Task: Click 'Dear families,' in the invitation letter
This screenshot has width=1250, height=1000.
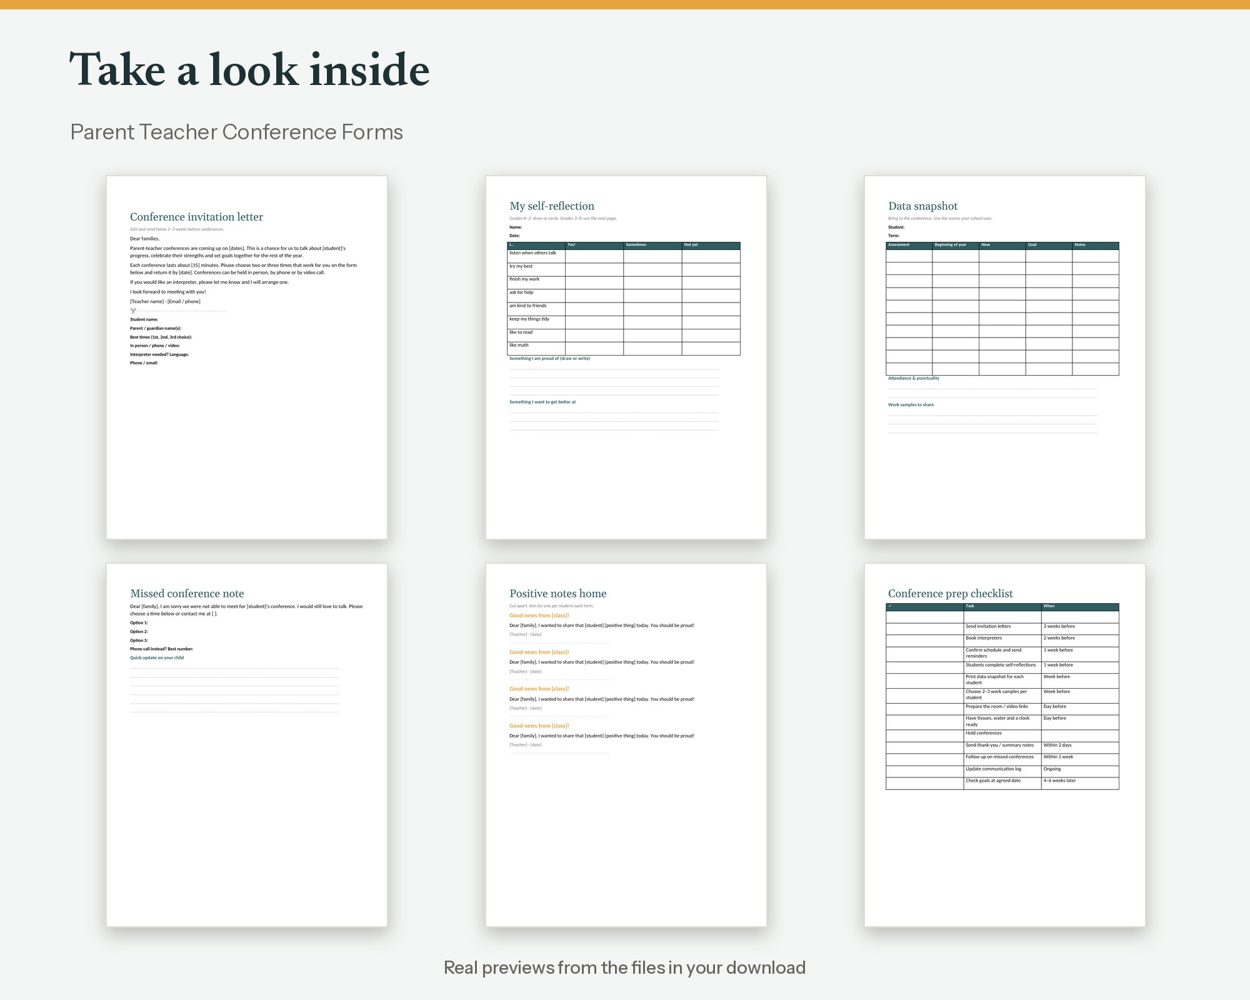Action: [144, 239]
